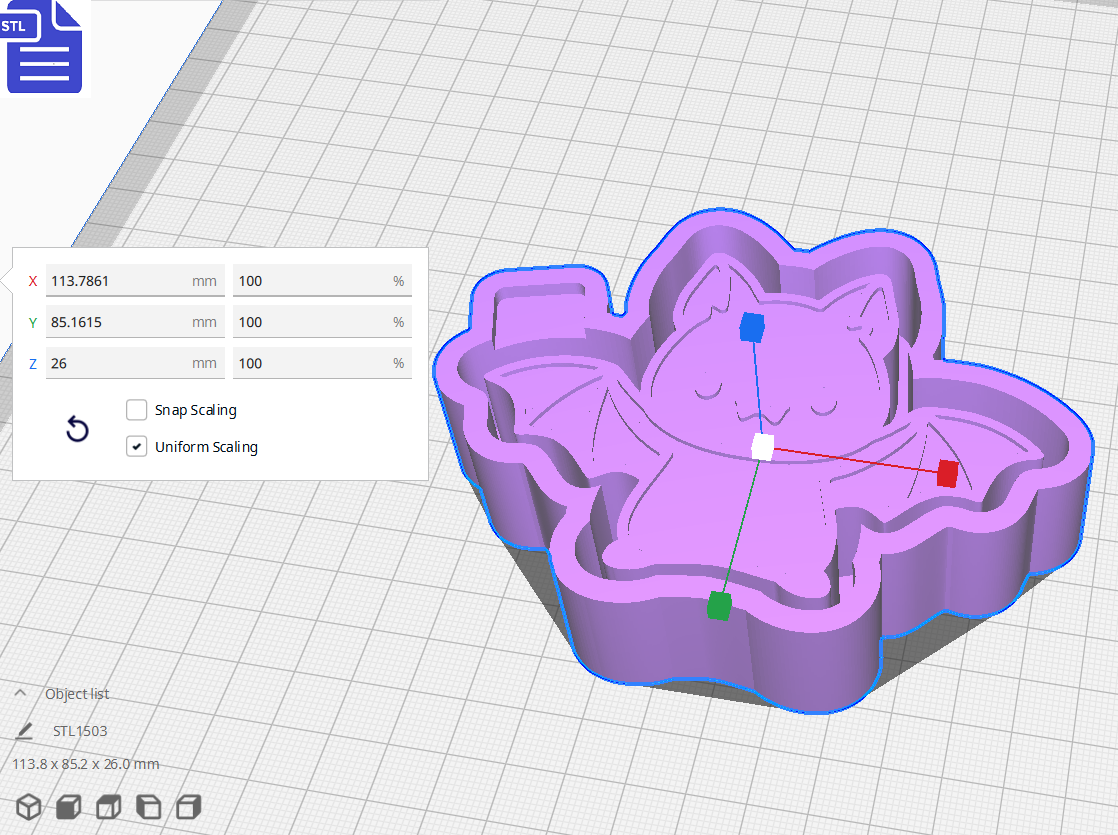Select the left side view icon
This screenshot has height=835, width=1118.
tap(148, 807)
